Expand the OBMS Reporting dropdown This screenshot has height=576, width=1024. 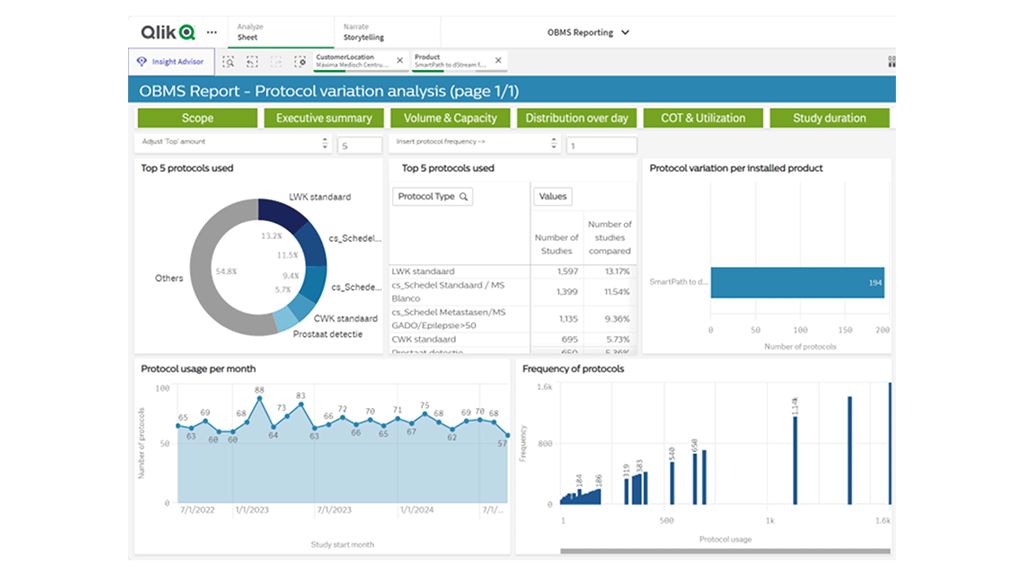pos(589,32)
